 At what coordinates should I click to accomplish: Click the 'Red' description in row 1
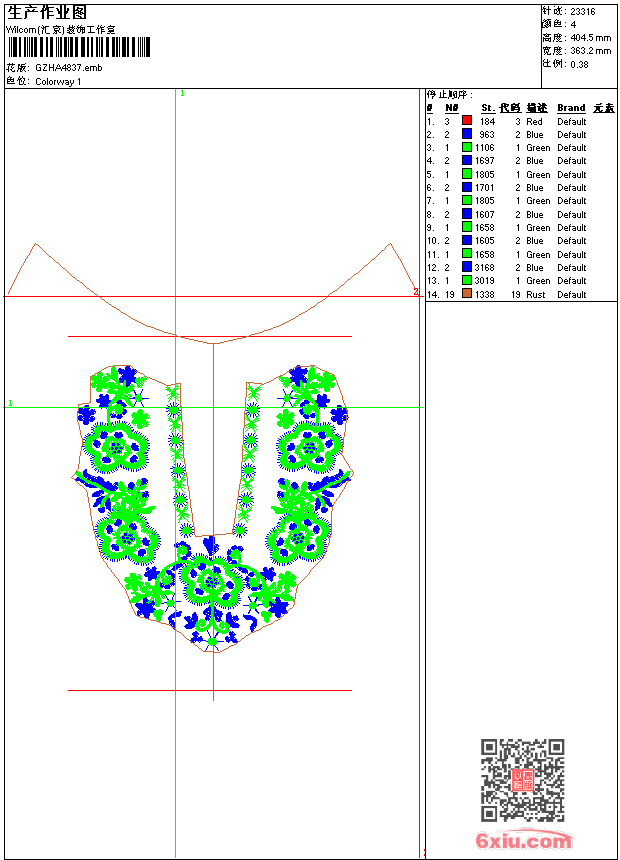pyautogui.click(x=534, y=122)
